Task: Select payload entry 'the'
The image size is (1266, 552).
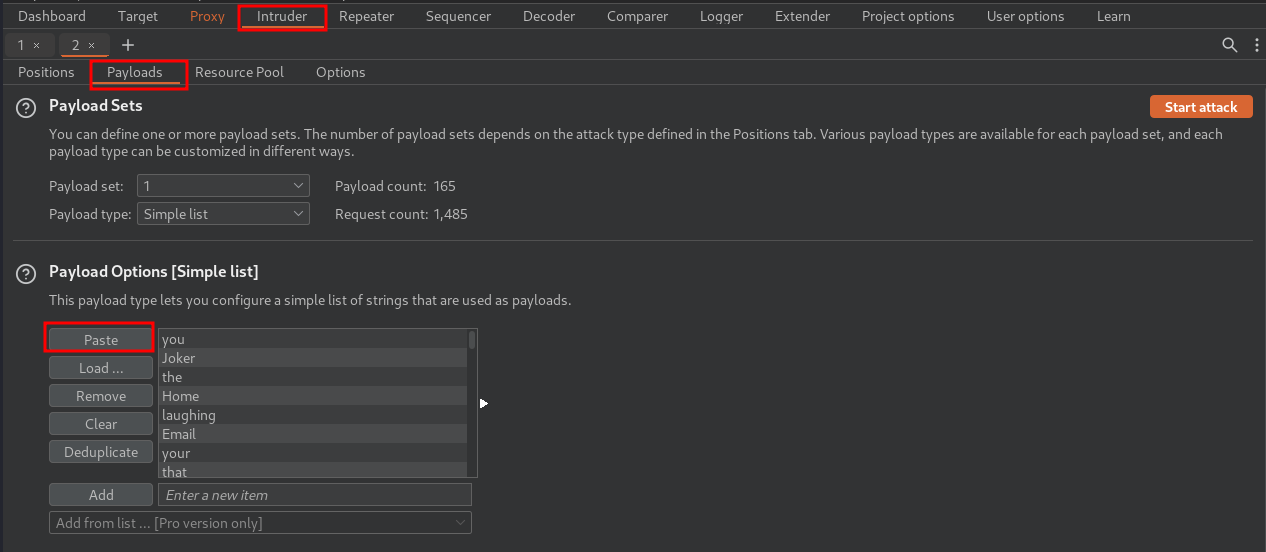Action: pyautogui.click(x=313, y=377)
